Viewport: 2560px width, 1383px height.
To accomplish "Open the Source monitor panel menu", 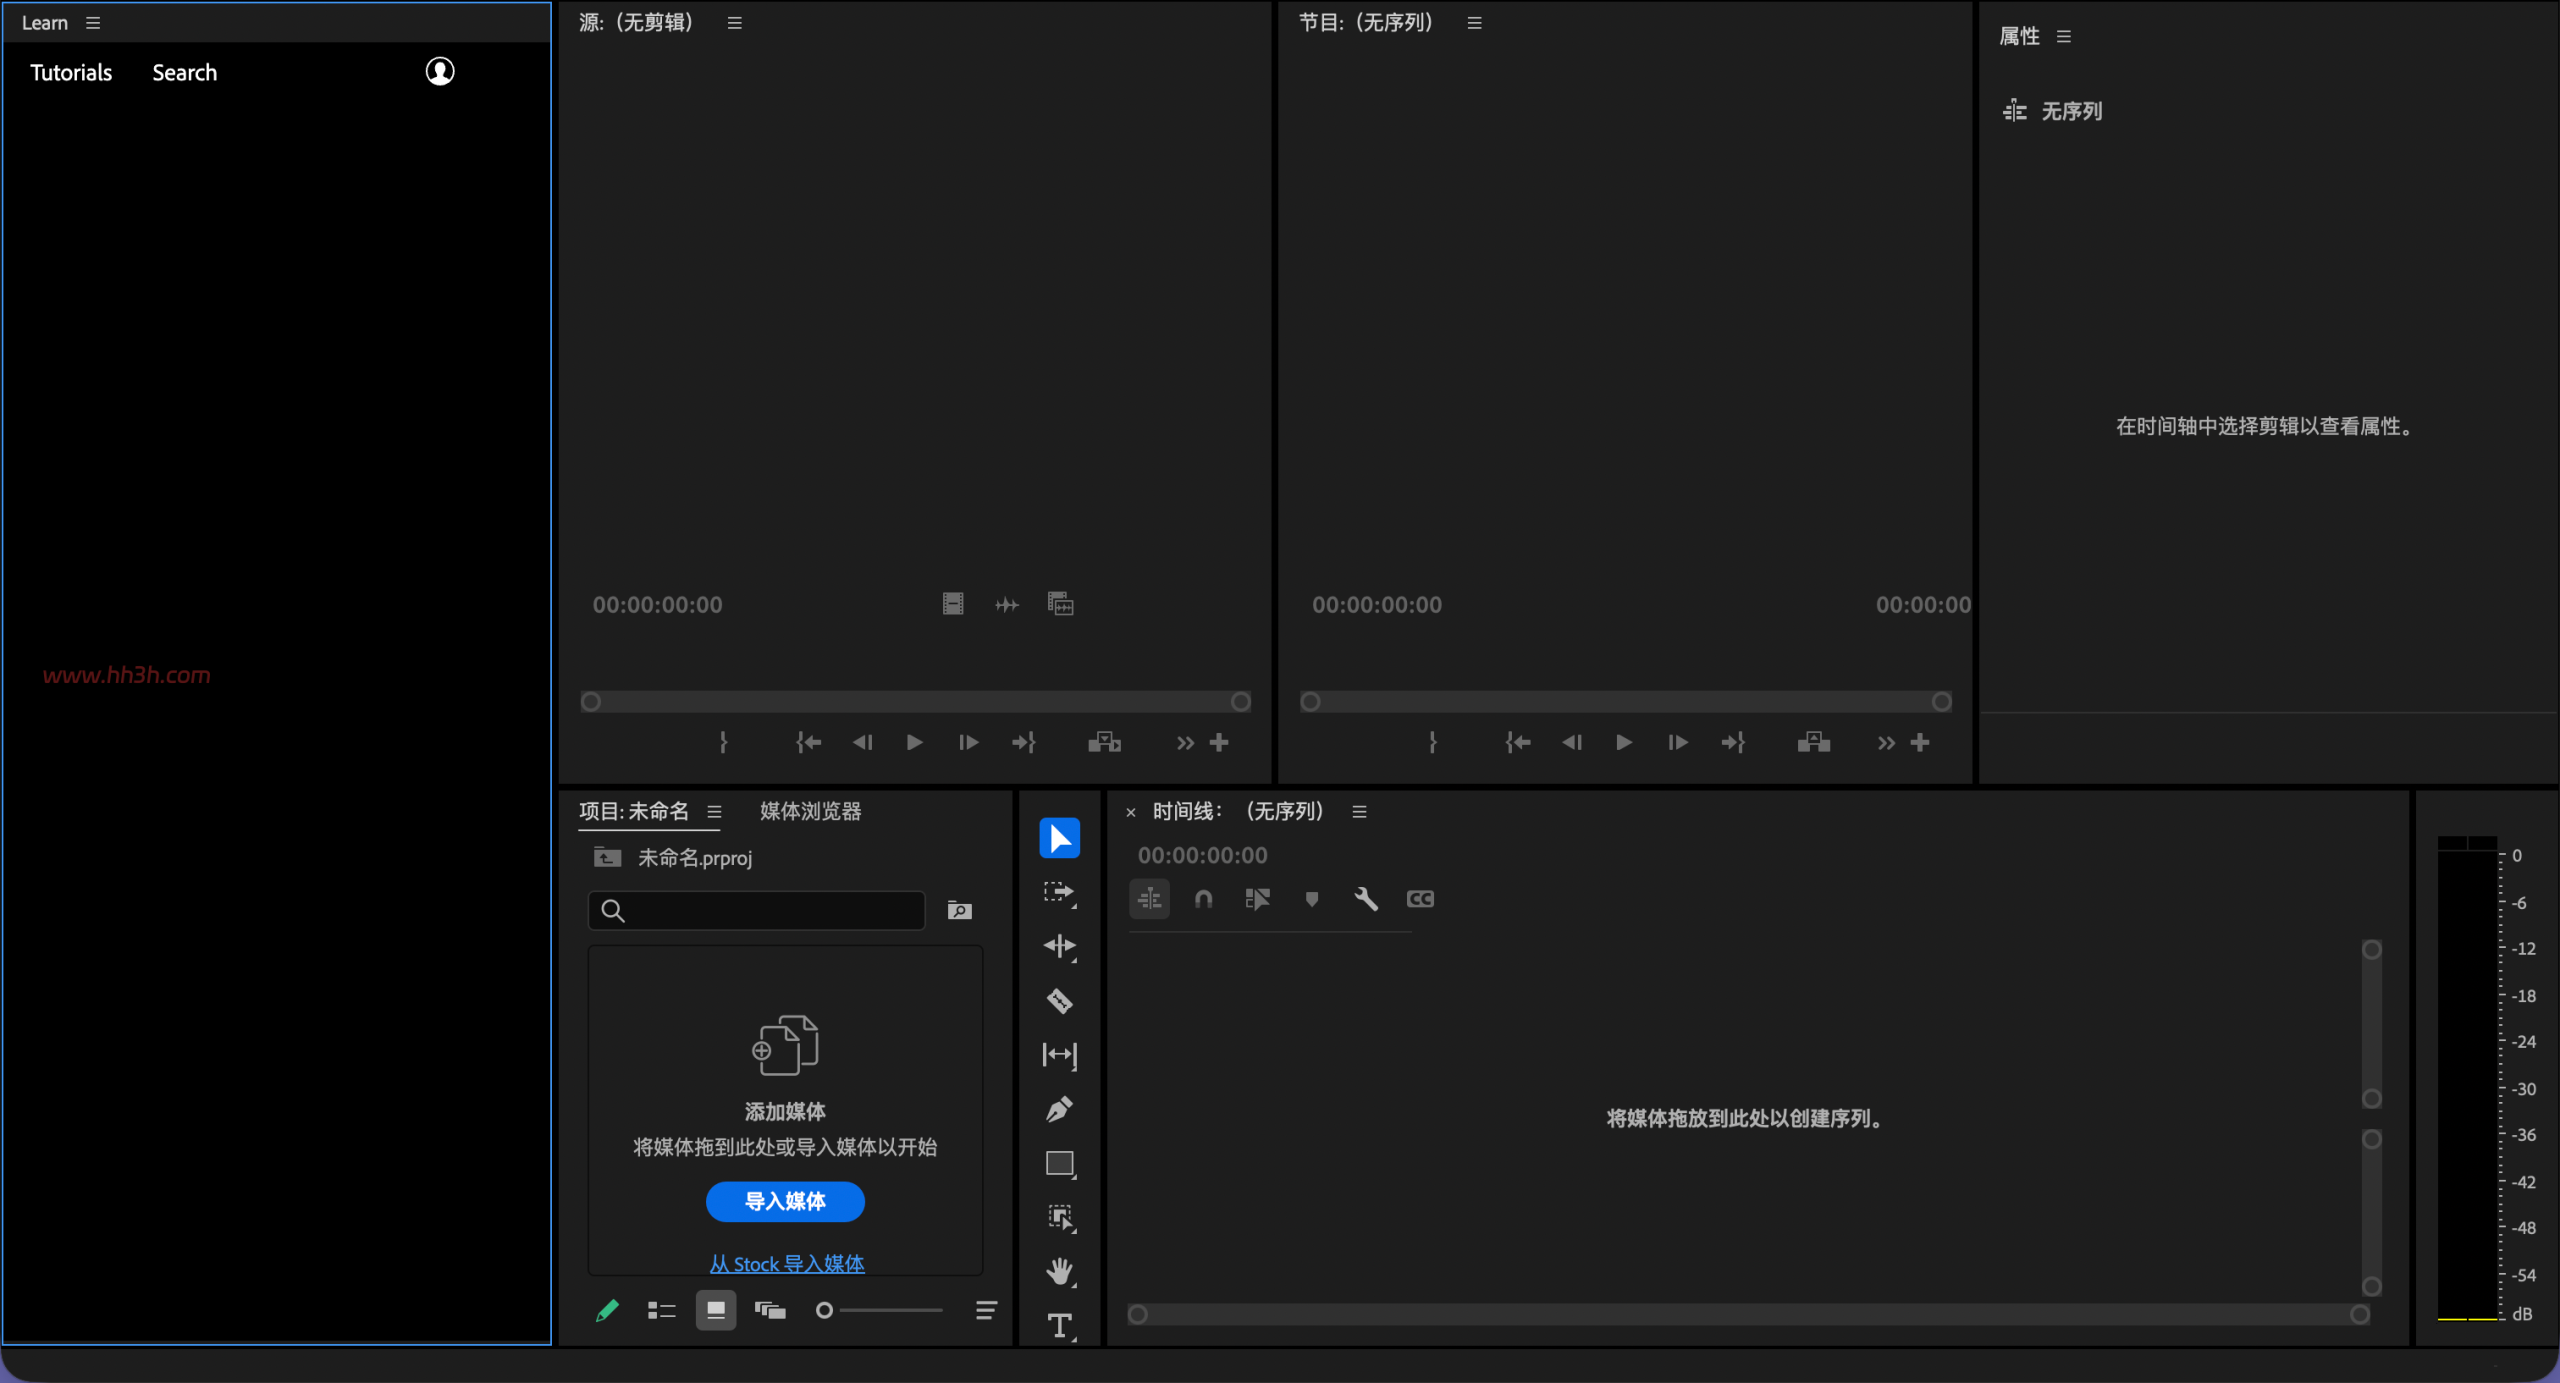I will point(735,23).
